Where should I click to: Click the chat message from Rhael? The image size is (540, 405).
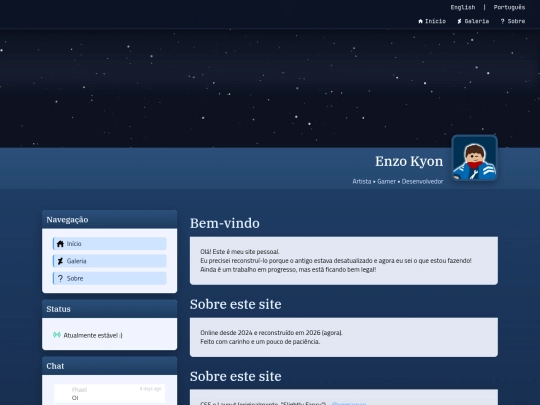click(x=110, y=394)
